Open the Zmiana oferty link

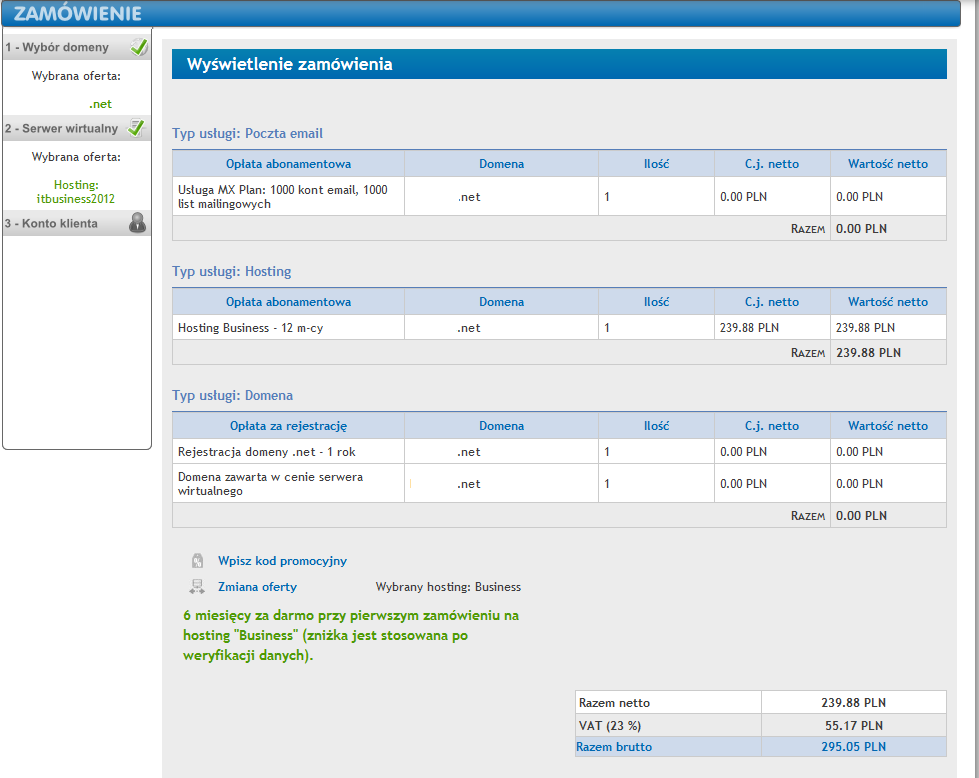point(257,587)
